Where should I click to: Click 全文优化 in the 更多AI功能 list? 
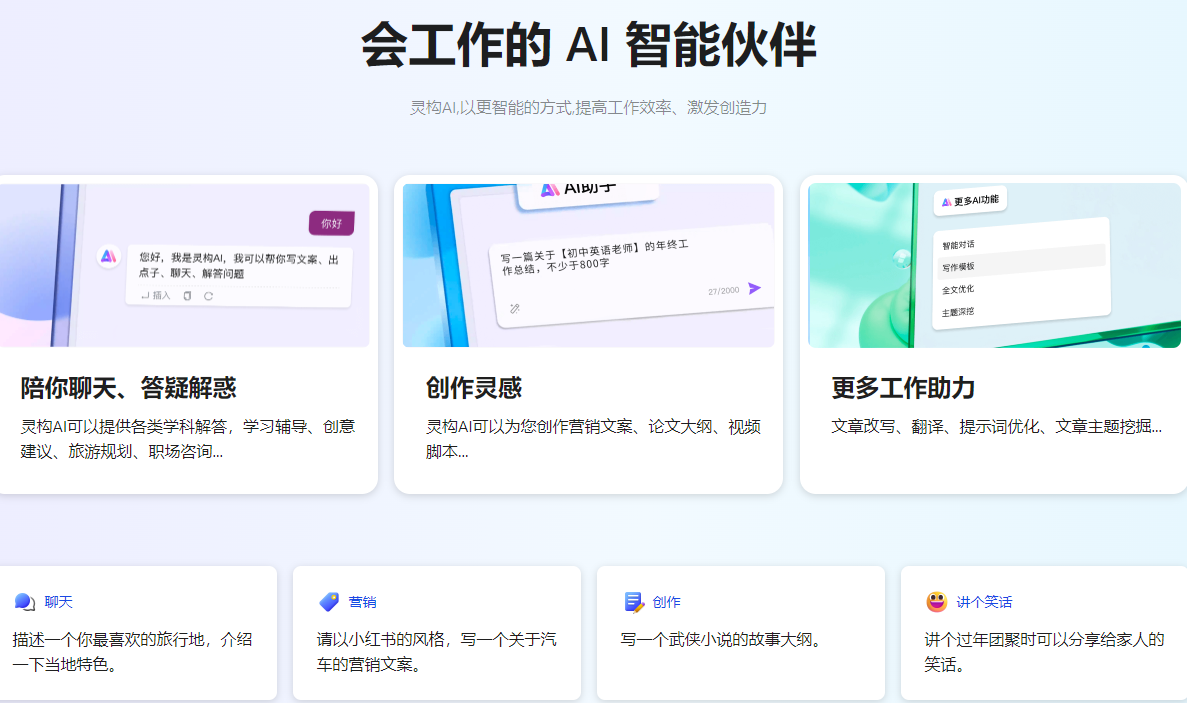click(x=958, y=289)
